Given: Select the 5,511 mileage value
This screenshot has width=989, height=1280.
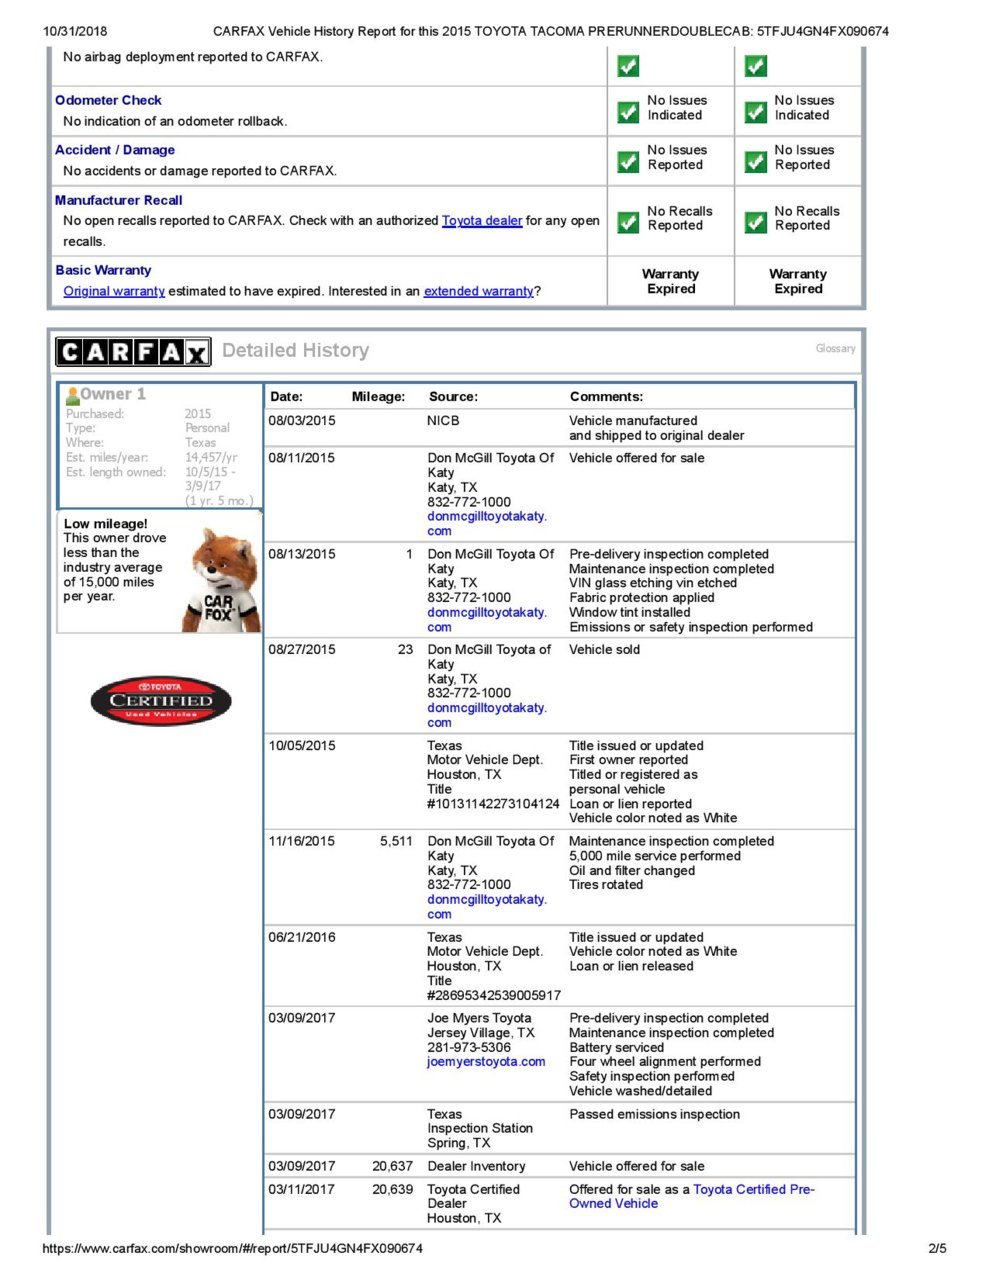Looking at the screenshot, I should click(396, 842).
